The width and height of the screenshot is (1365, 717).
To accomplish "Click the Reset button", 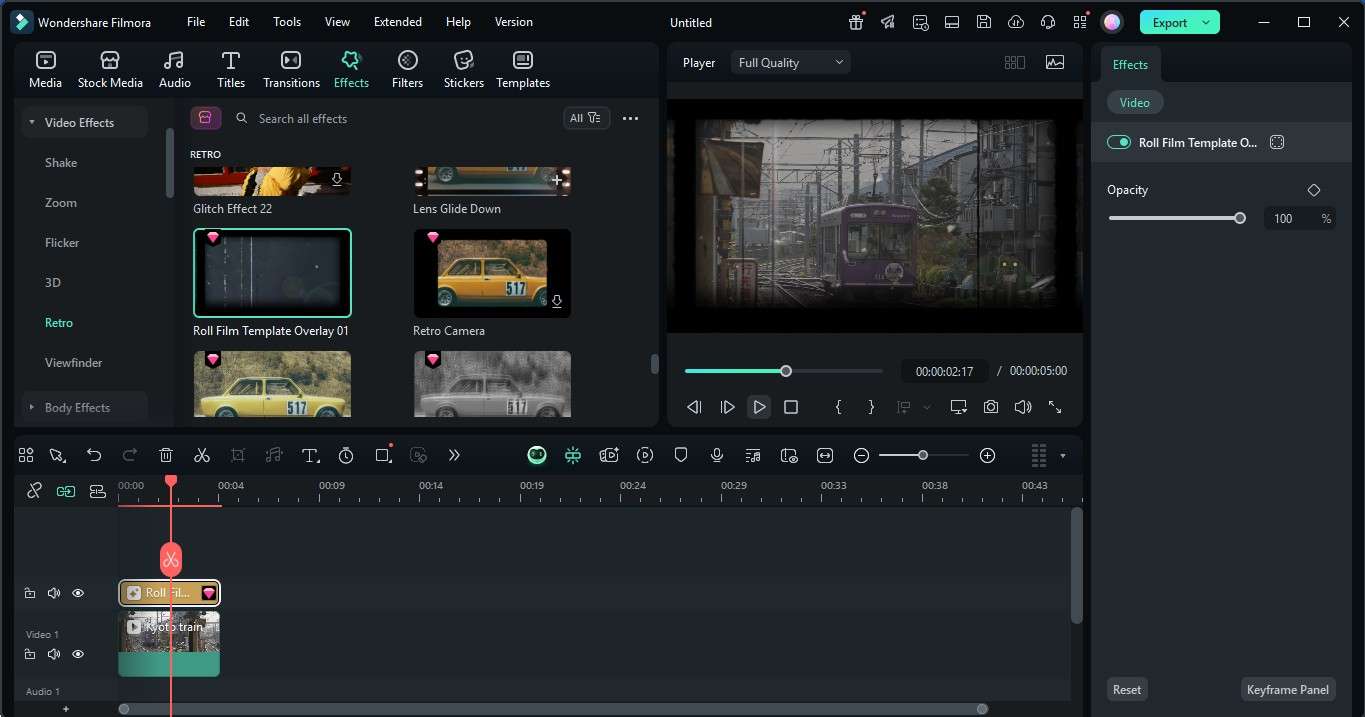I will (1127, 689).
